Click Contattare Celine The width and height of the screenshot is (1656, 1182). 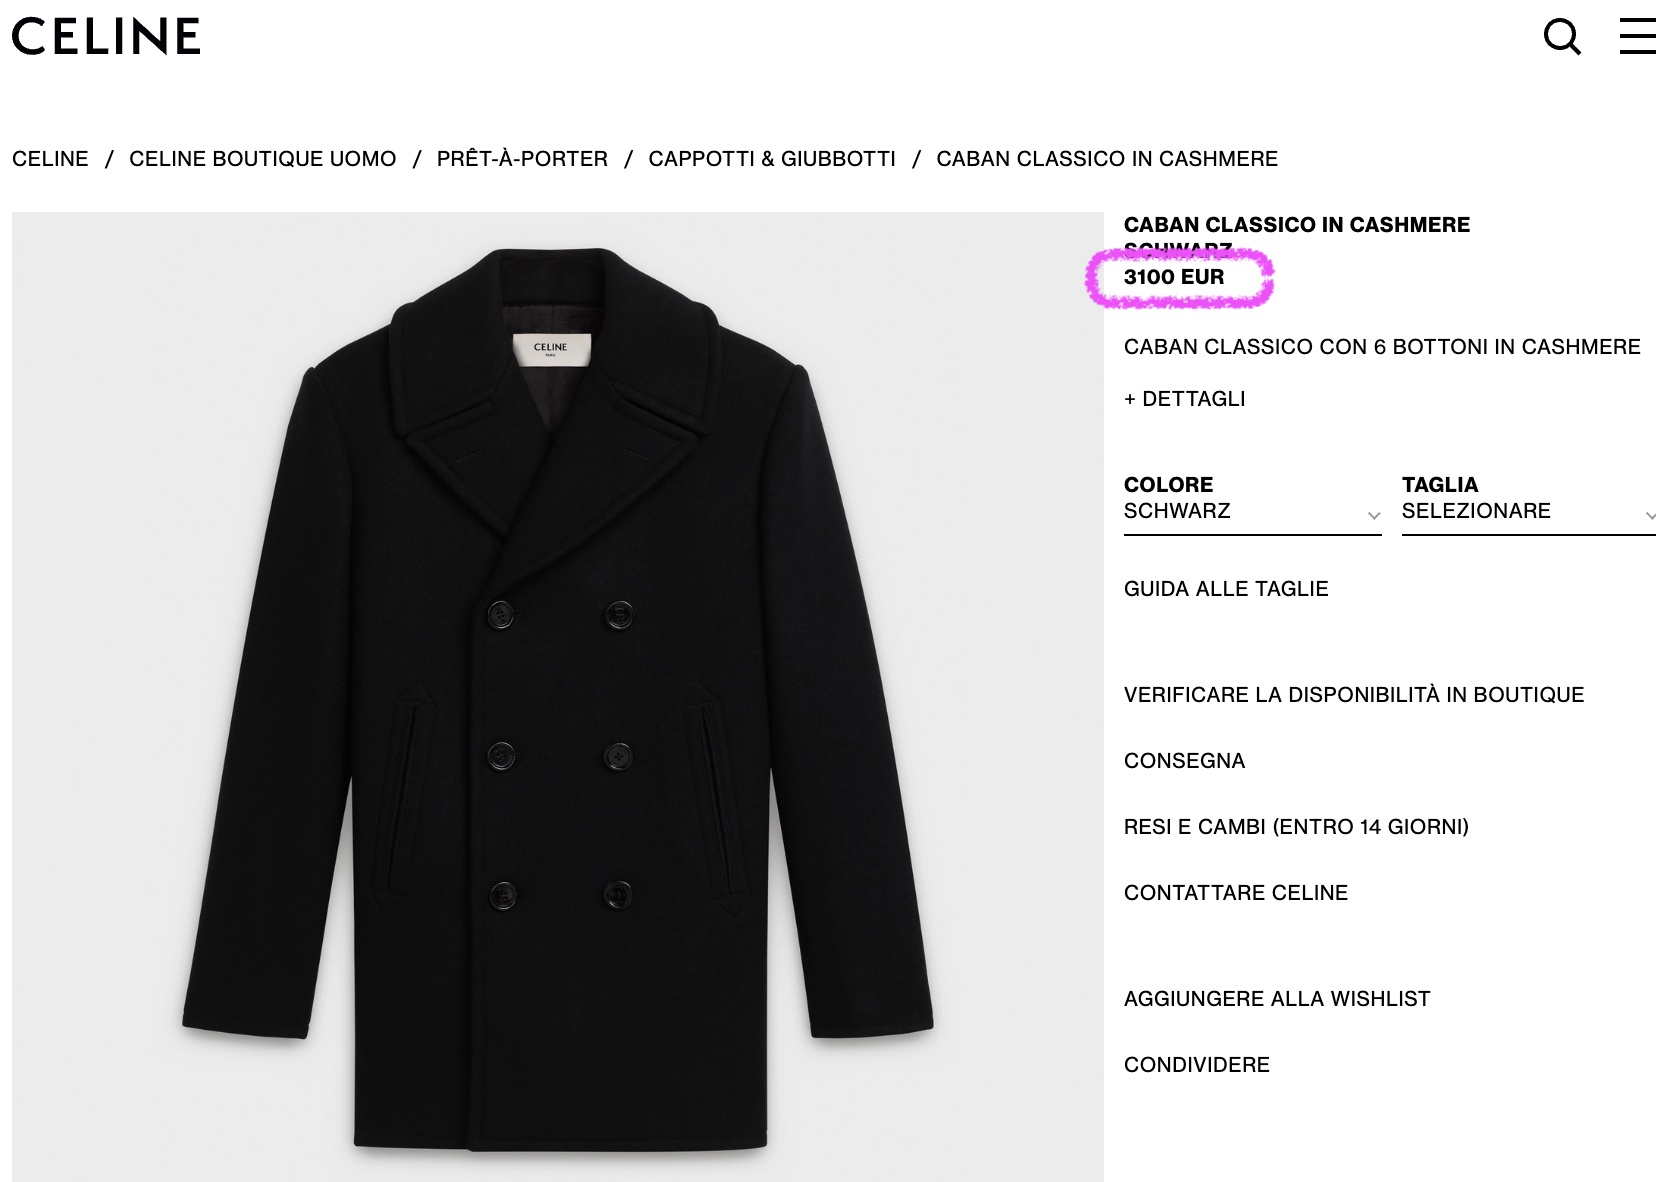(1236, 893)
